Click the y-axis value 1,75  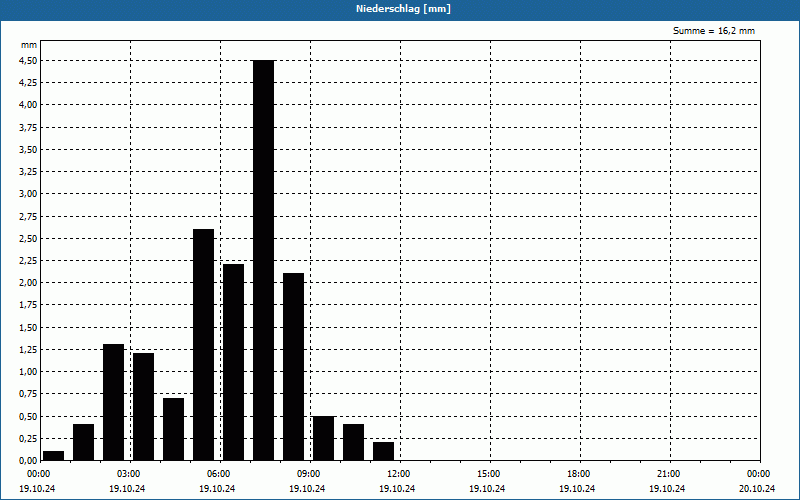coord(28,305)
